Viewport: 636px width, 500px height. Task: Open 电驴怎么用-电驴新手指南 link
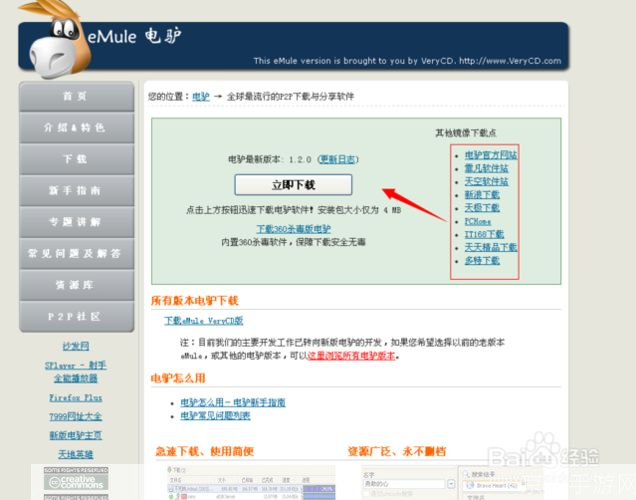tap(233, 402)
